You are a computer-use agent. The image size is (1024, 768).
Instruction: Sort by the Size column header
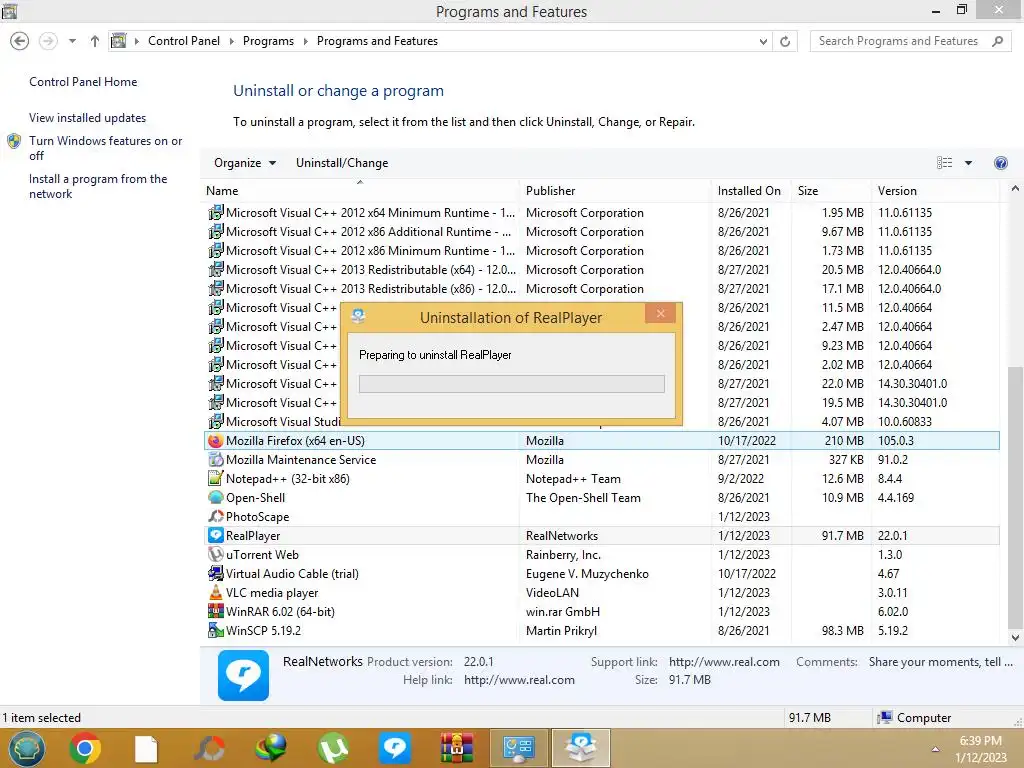[830, 191]
